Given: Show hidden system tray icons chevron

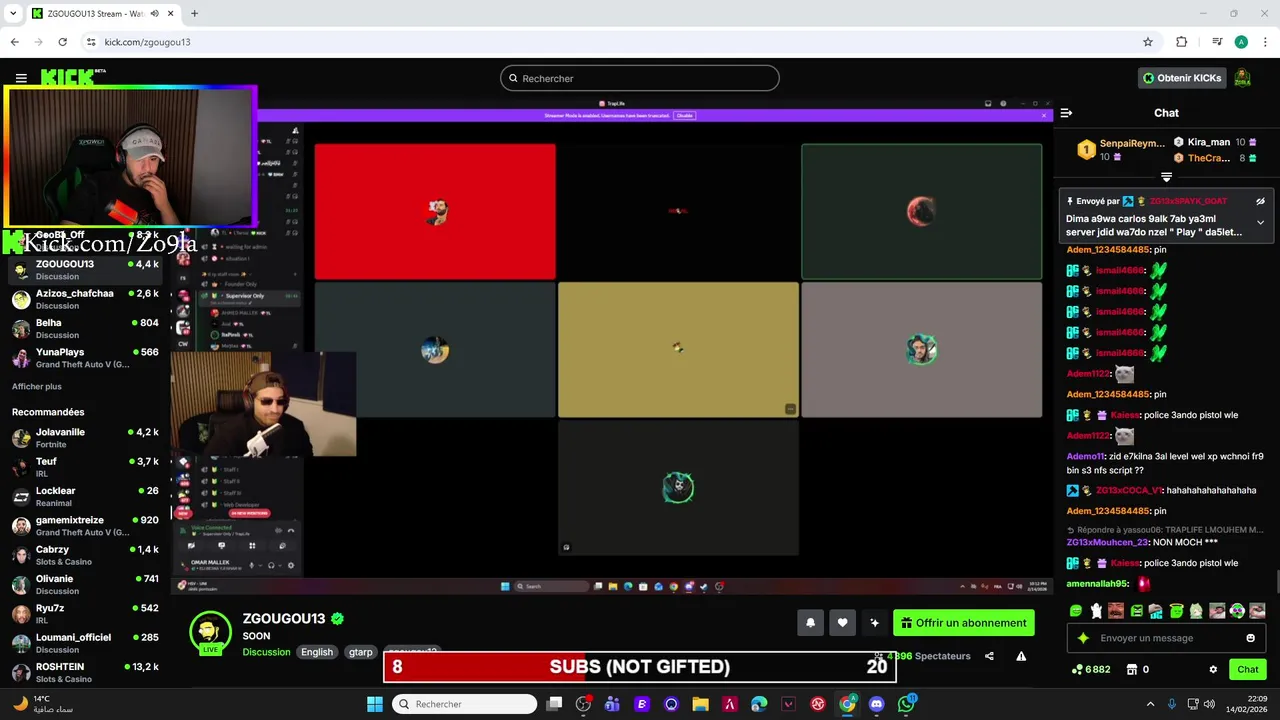Looking at the screenshot, I should [x=1150, y=704].
